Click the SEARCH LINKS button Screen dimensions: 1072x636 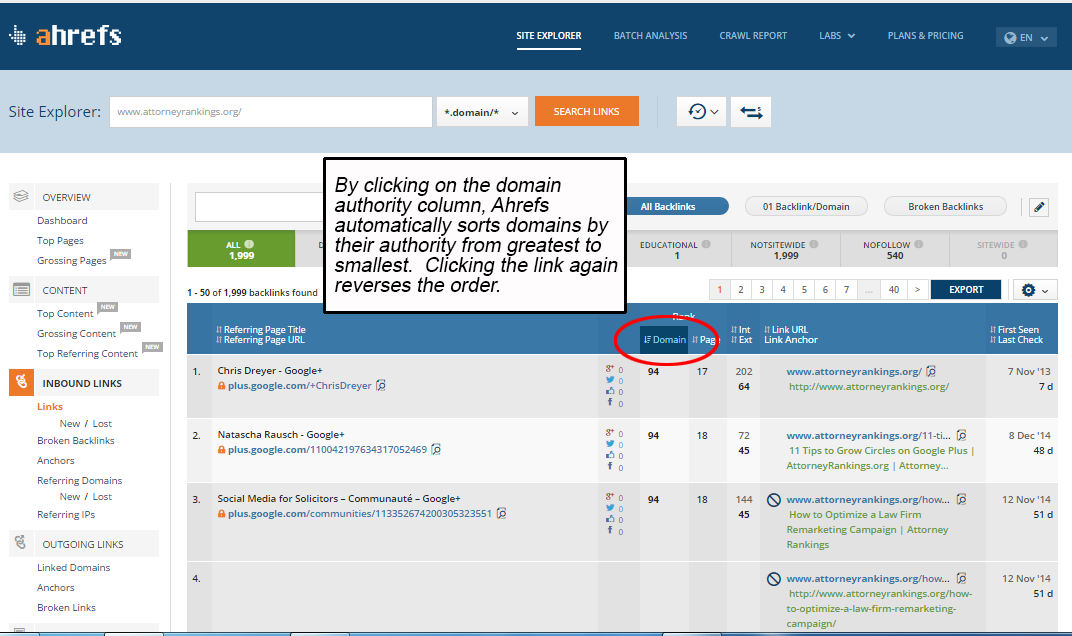tap(587, 111)
